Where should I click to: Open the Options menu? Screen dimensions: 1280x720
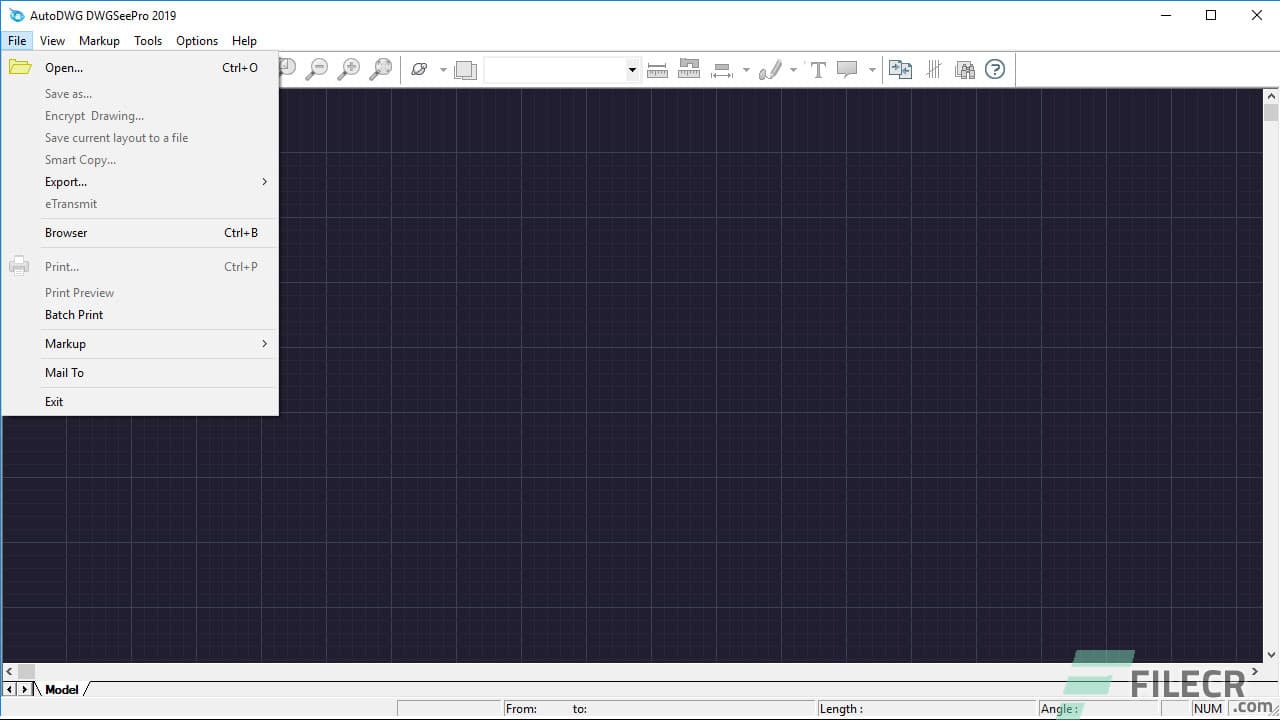click(x=196, y=41)
